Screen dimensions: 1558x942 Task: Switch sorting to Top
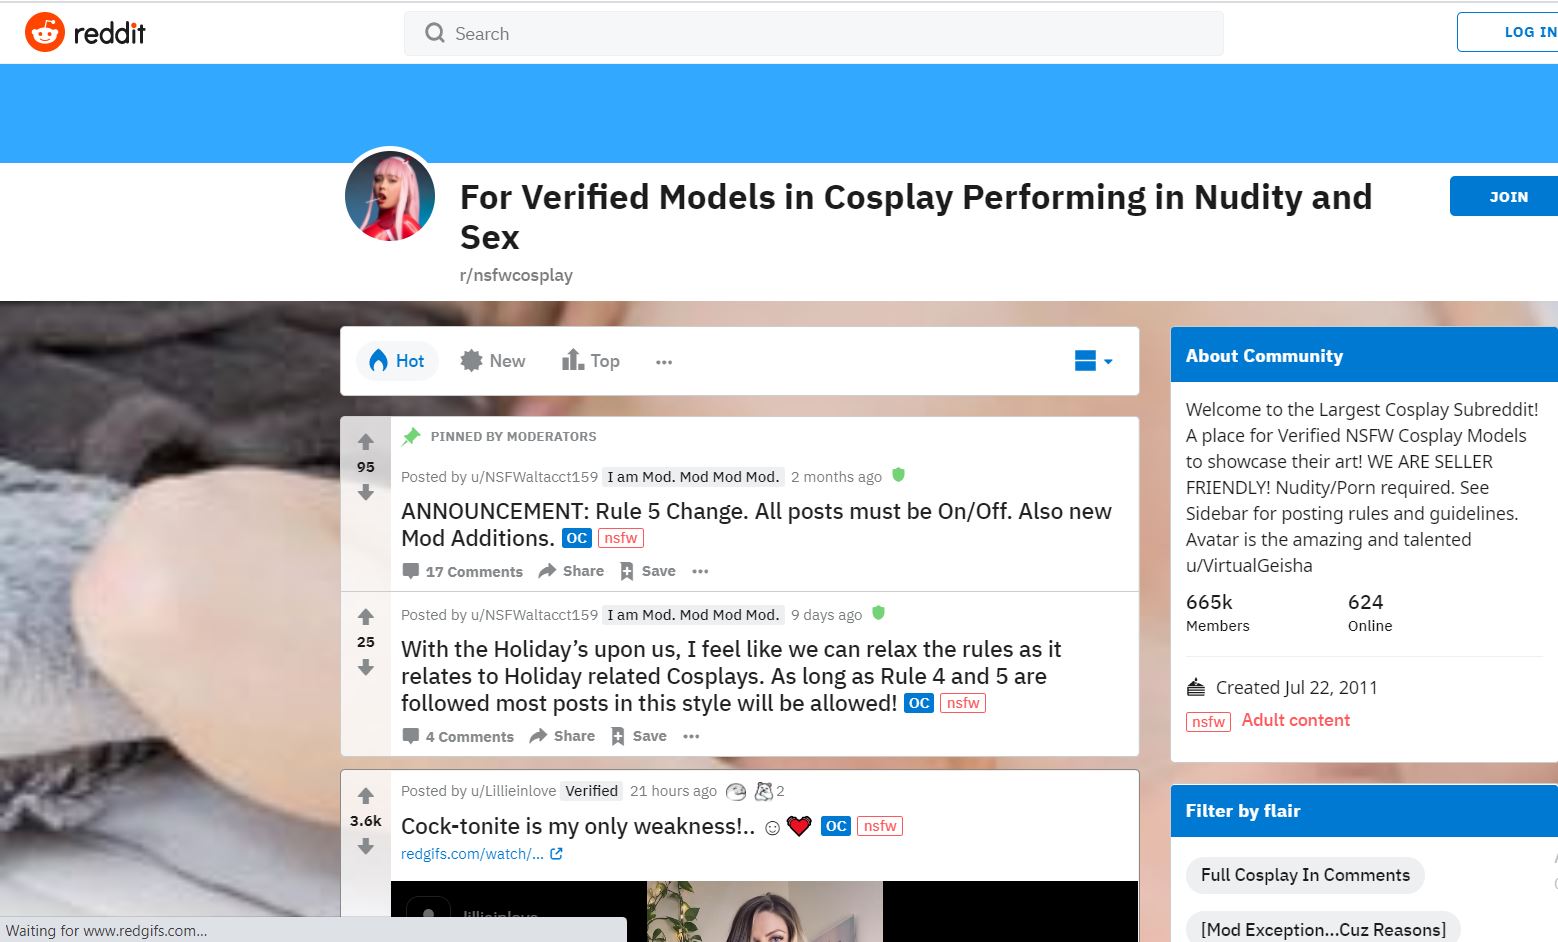tap(591, 361)
